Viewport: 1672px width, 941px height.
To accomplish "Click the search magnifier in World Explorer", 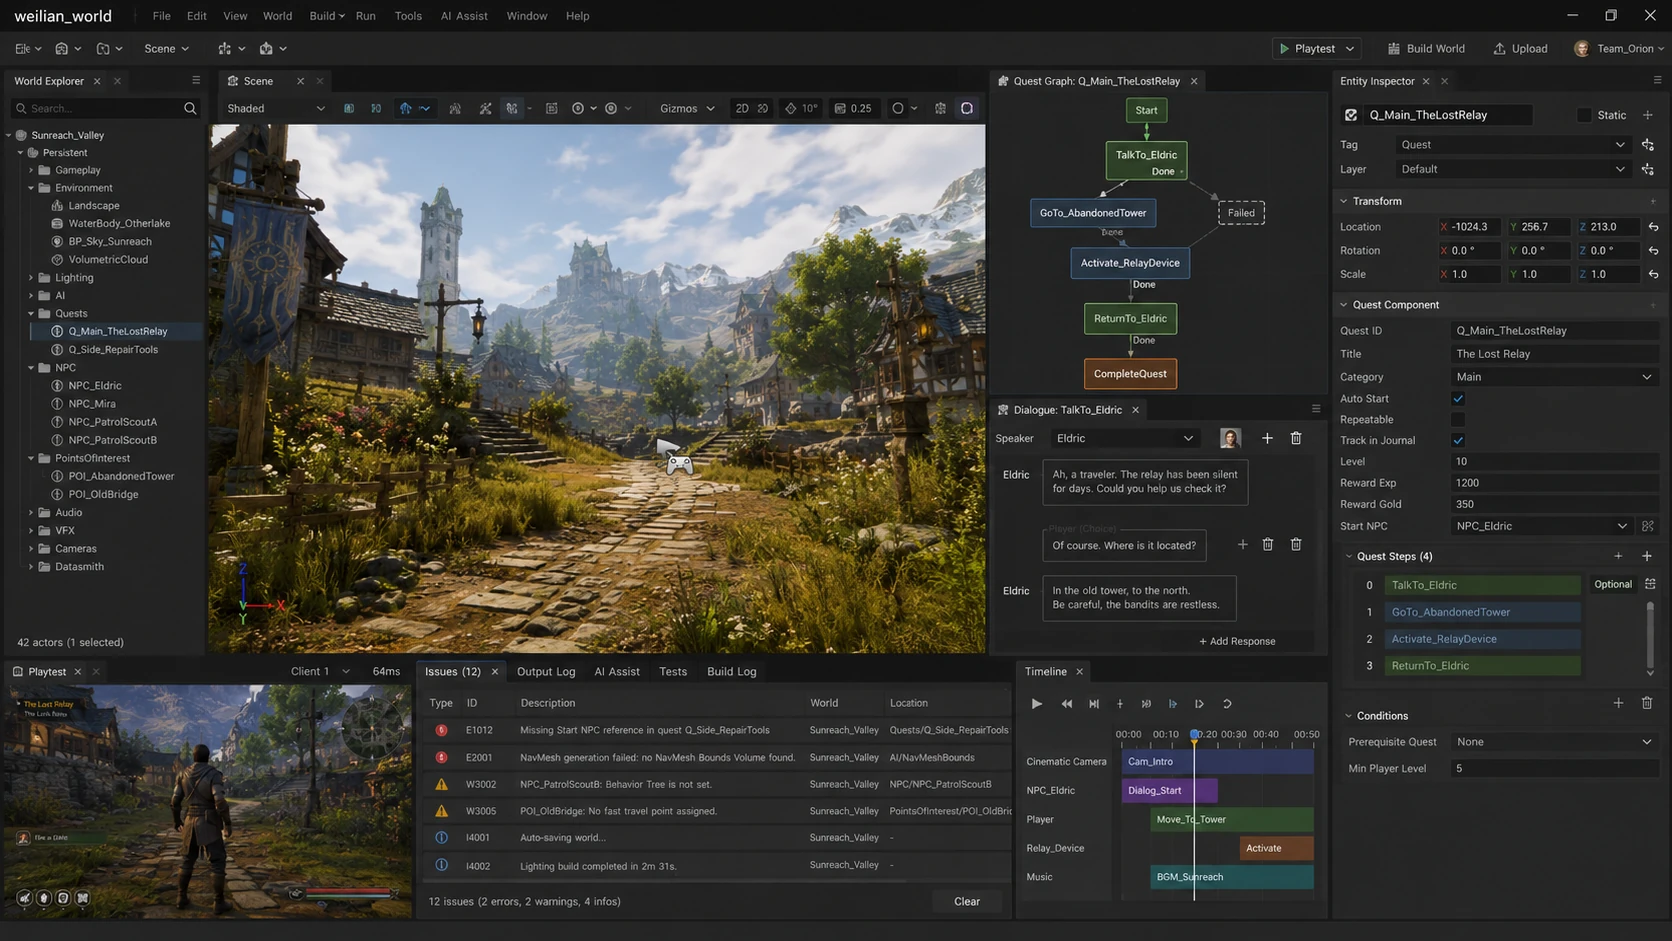I will (x=190, y=108).
